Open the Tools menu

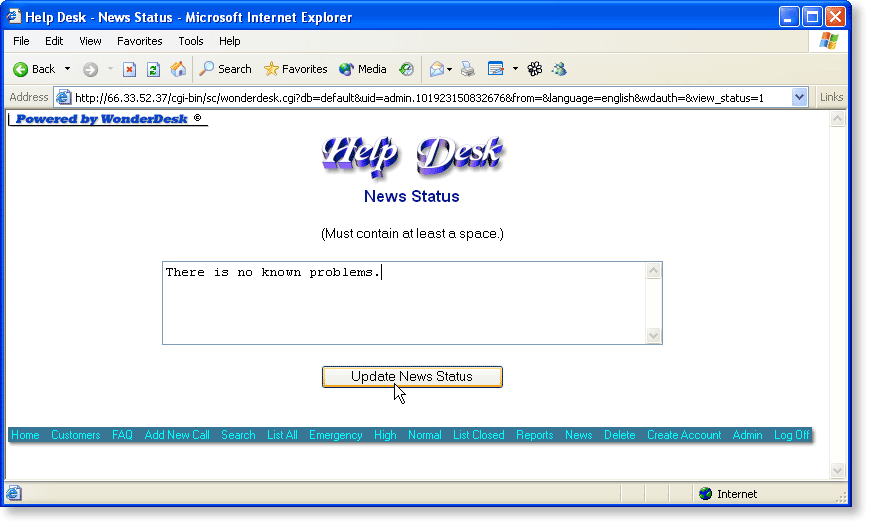point(191,41)
